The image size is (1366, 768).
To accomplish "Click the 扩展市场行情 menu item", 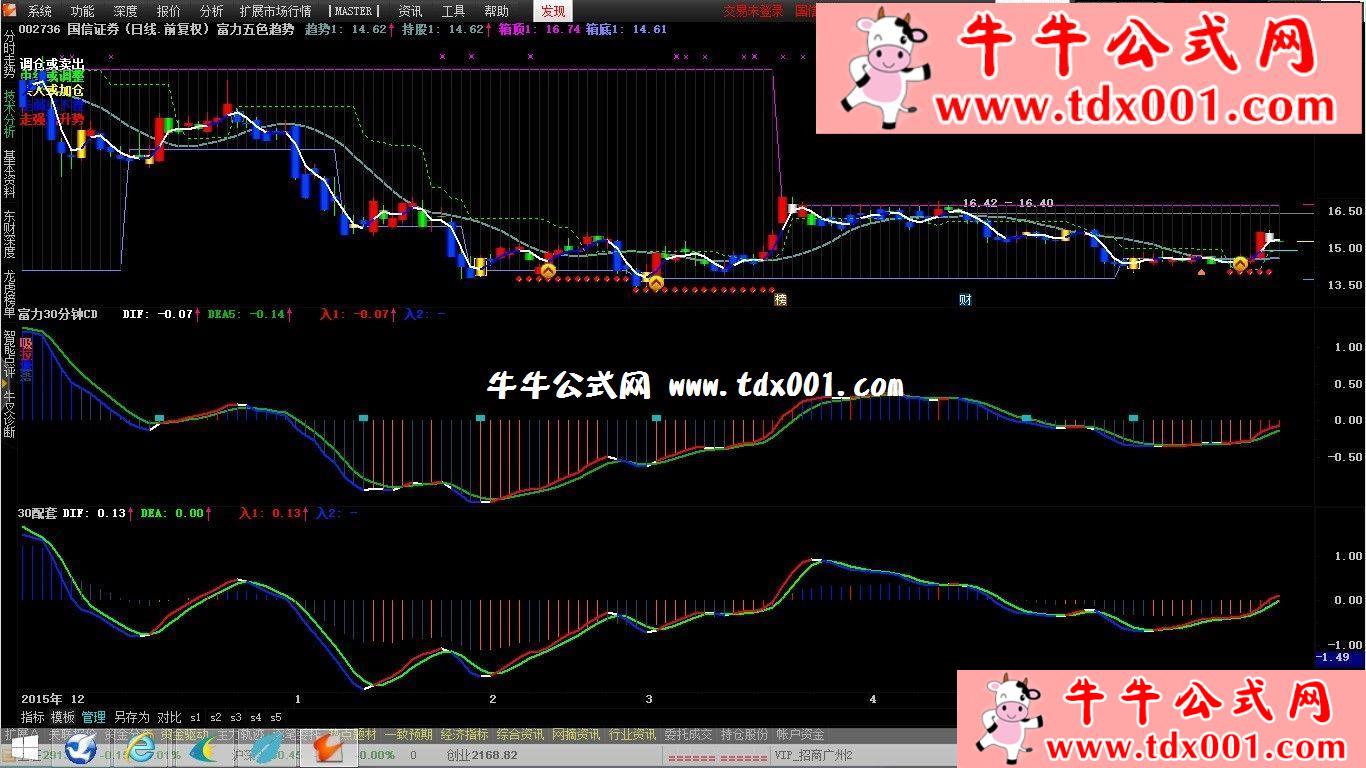I will pos(275,11).
